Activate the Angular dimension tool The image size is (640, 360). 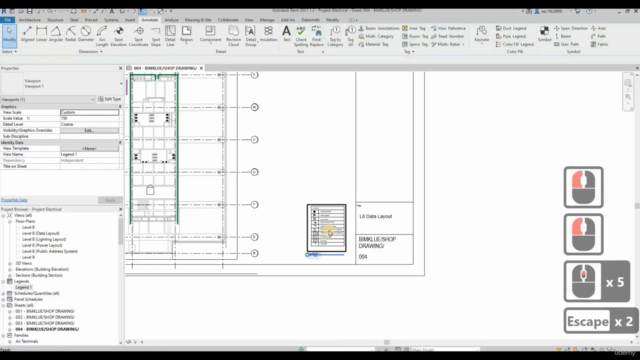(56, 34)
